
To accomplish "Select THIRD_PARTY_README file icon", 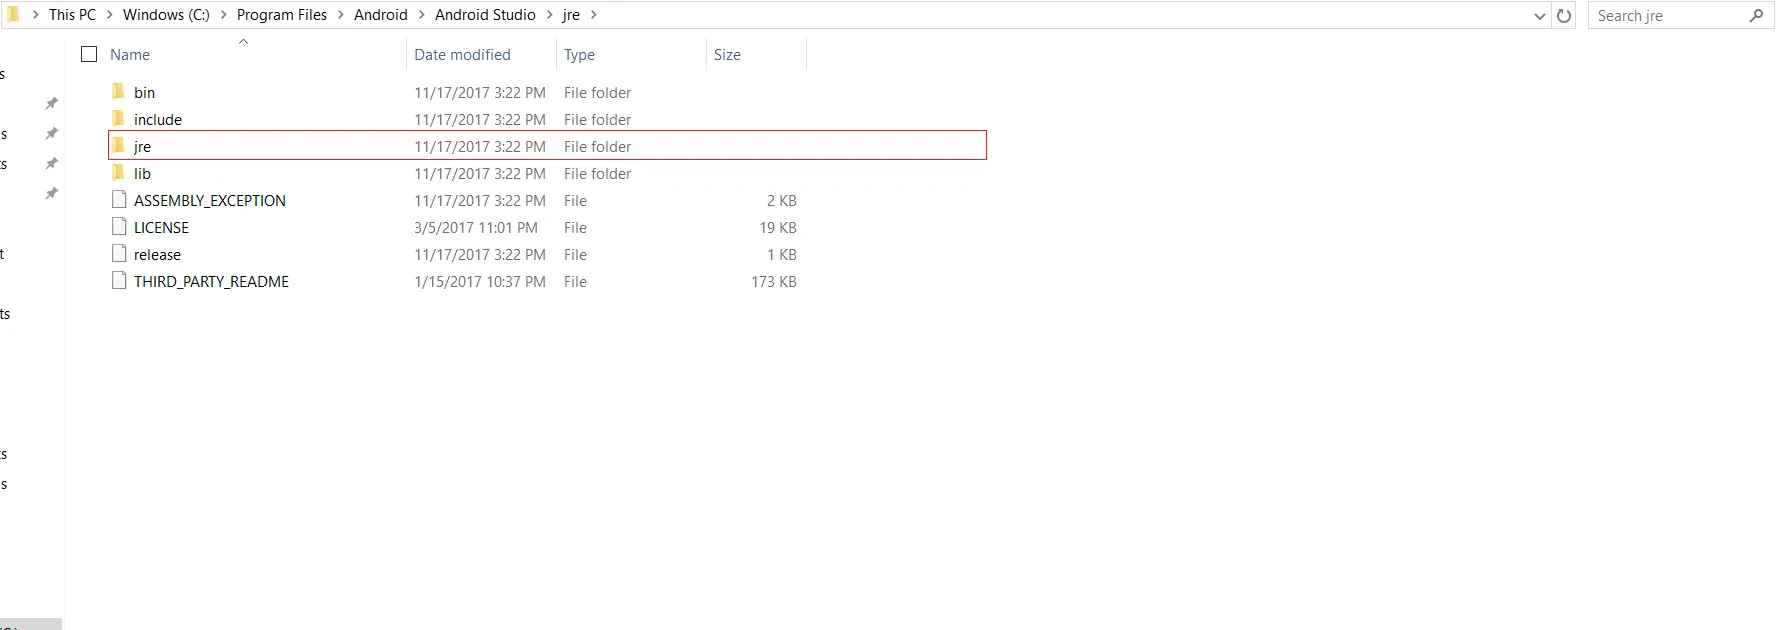I will [x=119, y=281].
